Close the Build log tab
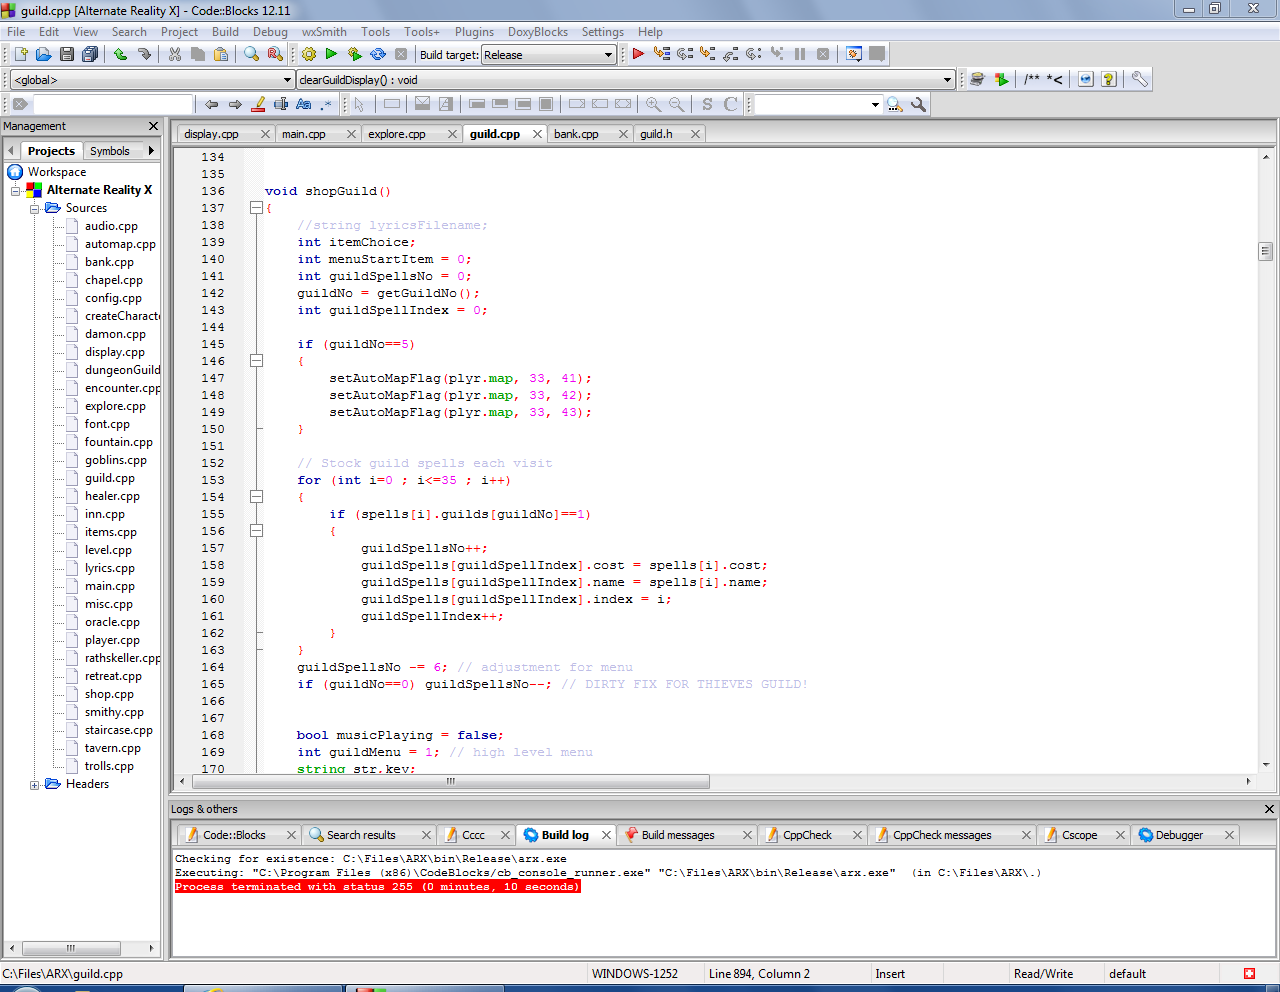The height and width of the screenshot is (992, 1280). (x=606, y=835)
